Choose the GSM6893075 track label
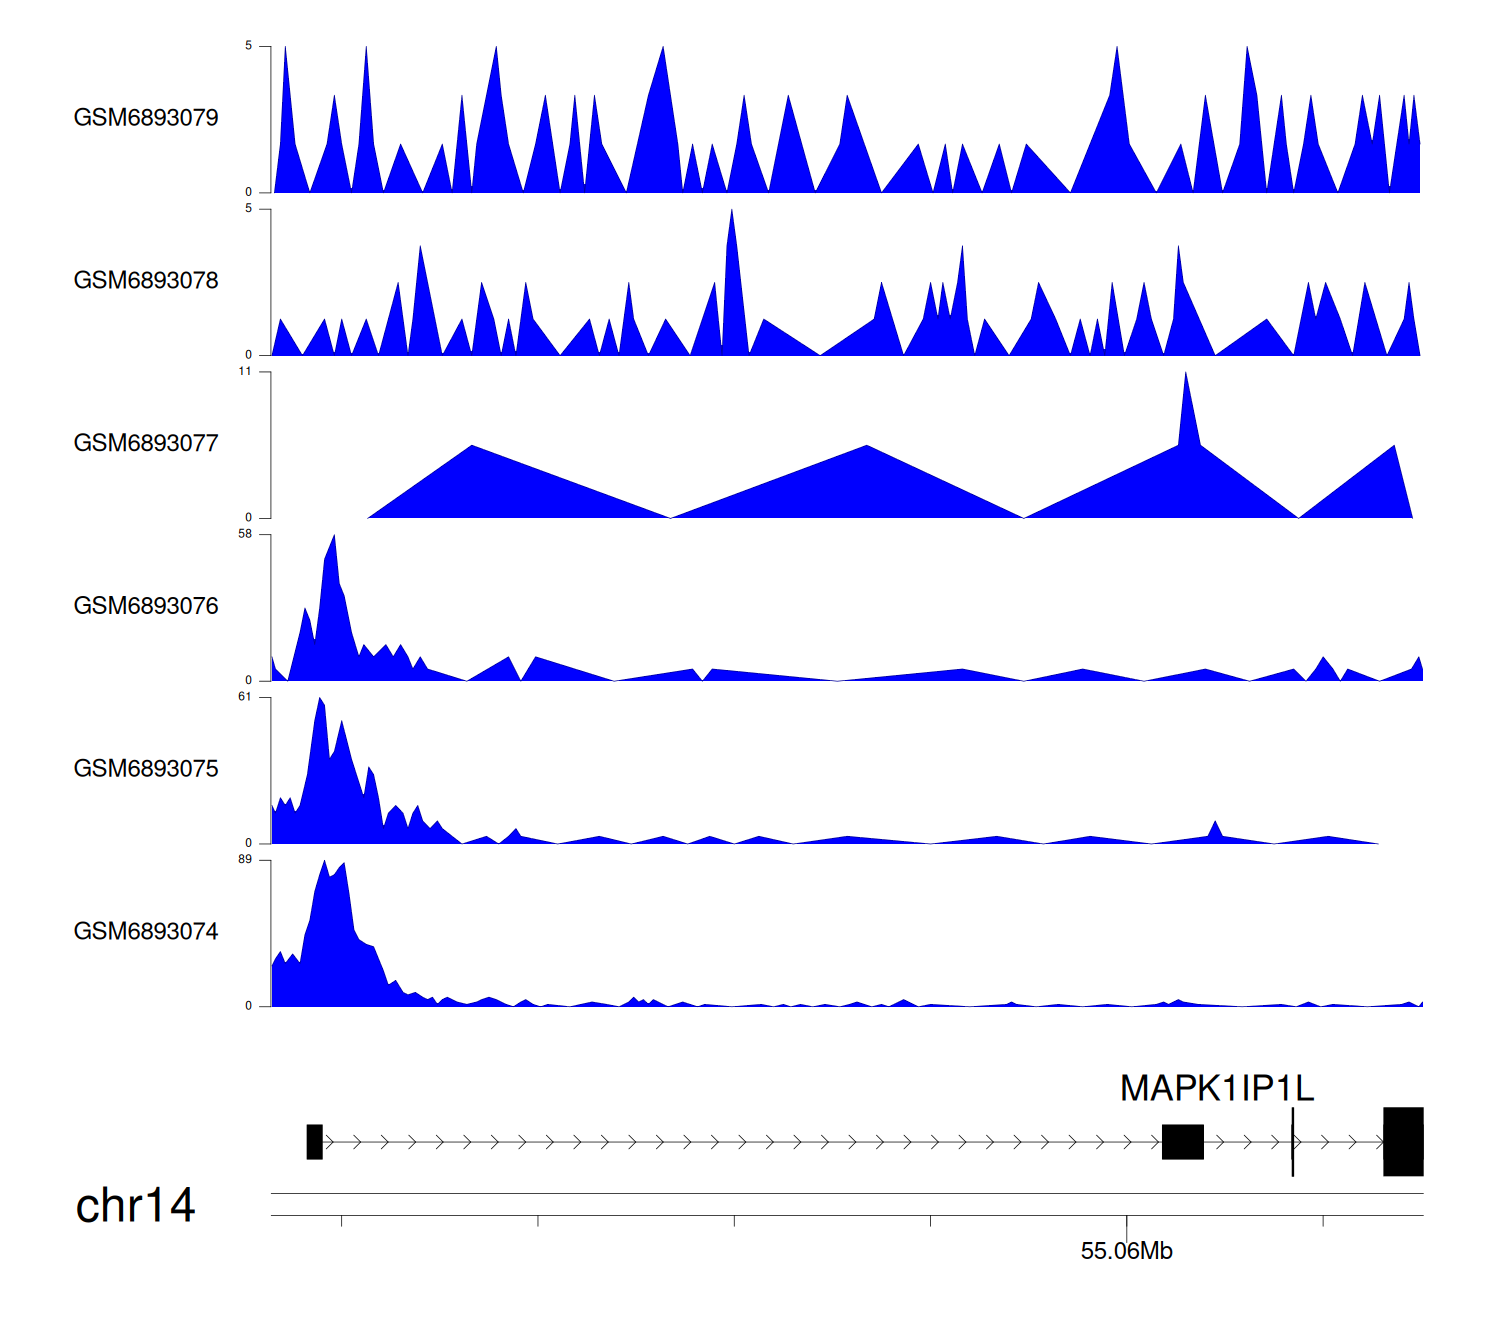1500x1320 pixels. coord(146,769)
